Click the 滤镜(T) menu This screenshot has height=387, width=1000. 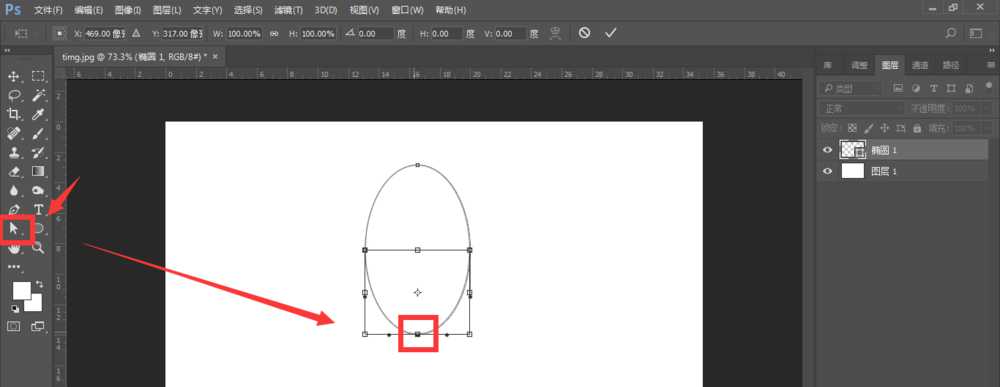coord(288,10)
